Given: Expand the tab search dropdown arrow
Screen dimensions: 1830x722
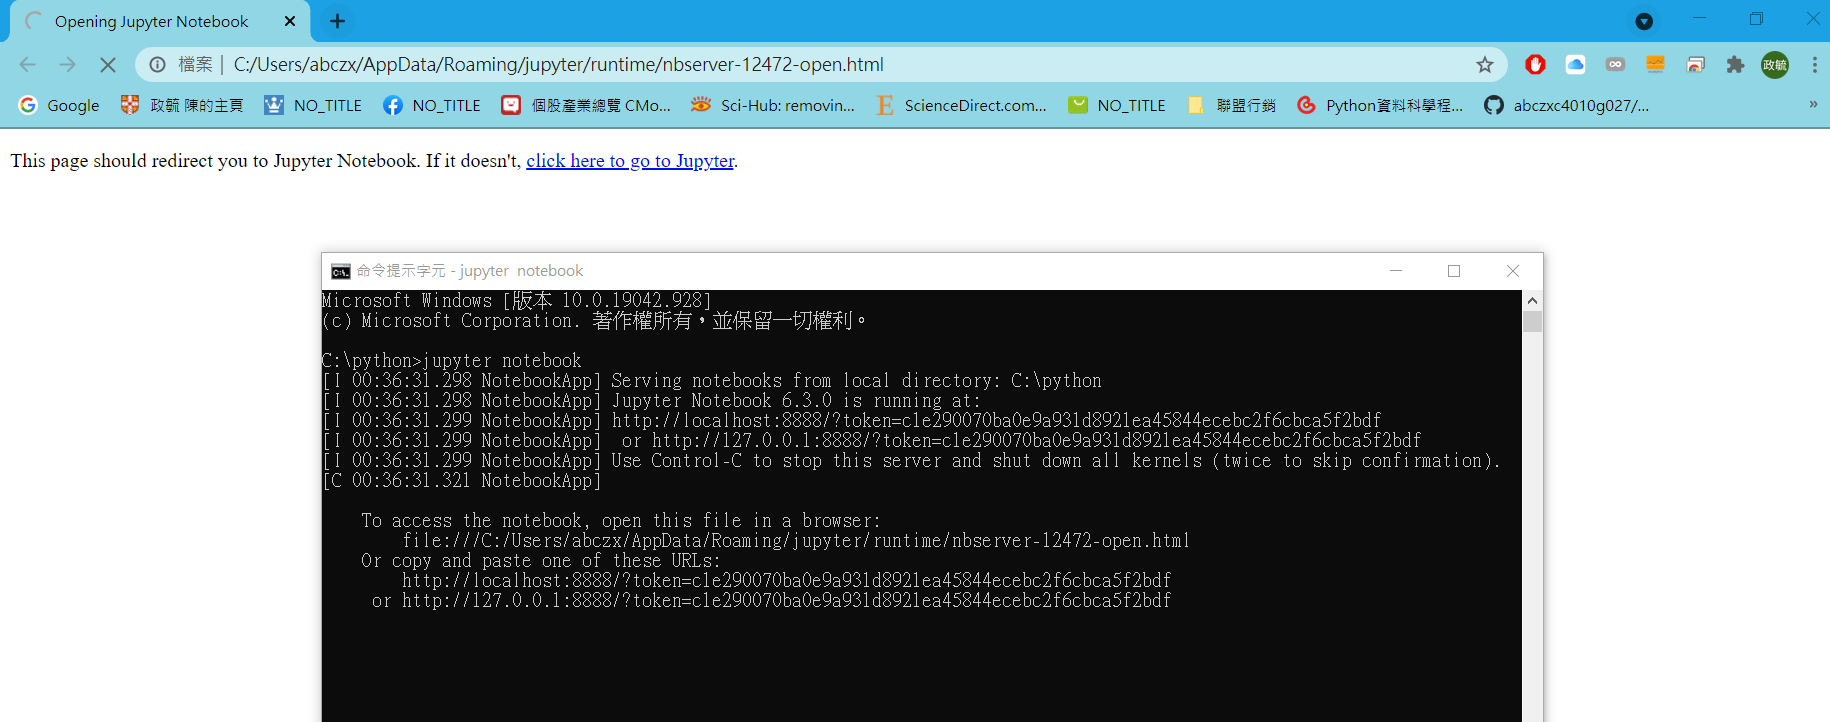Looking at the screenshot, I should [x=1644, y=21].
